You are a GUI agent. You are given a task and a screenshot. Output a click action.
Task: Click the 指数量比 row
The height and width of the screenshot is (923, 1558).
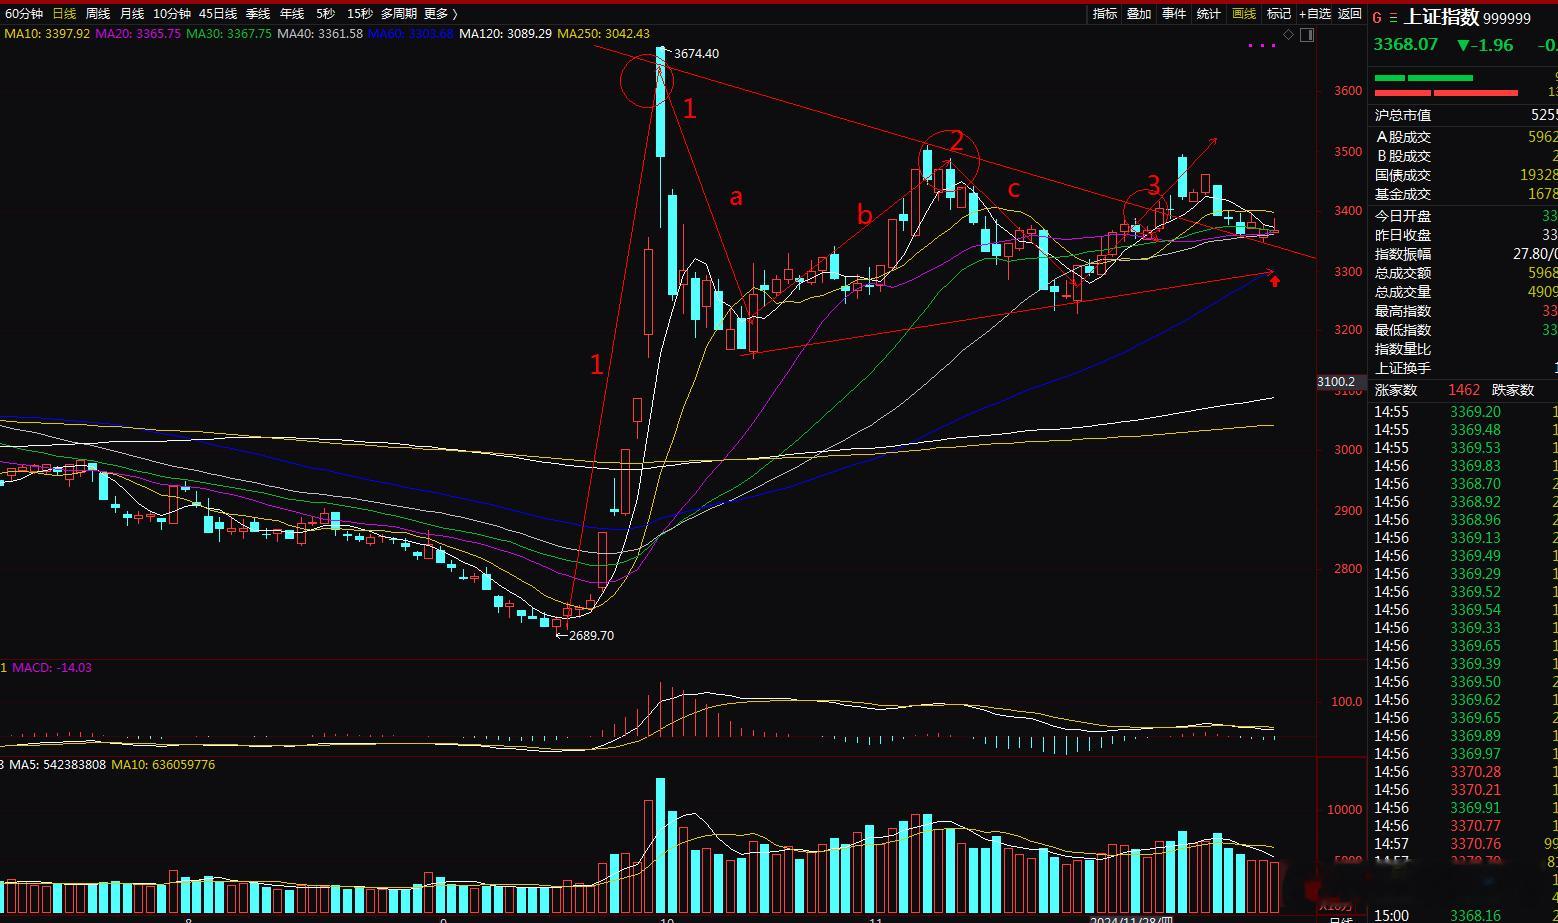click(1464, 348)
